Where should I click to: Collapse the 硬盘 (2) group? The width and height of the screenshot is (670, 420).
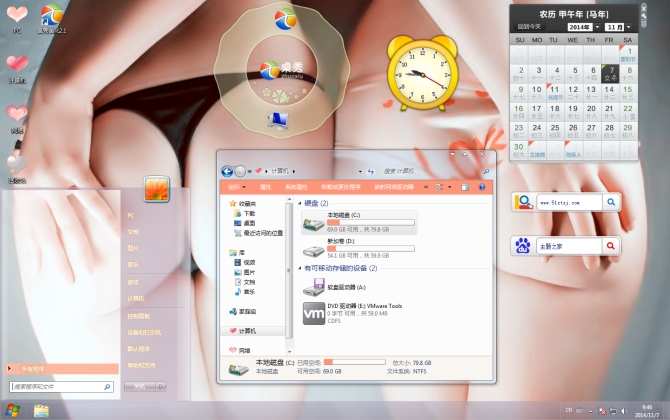click(300, 203)
